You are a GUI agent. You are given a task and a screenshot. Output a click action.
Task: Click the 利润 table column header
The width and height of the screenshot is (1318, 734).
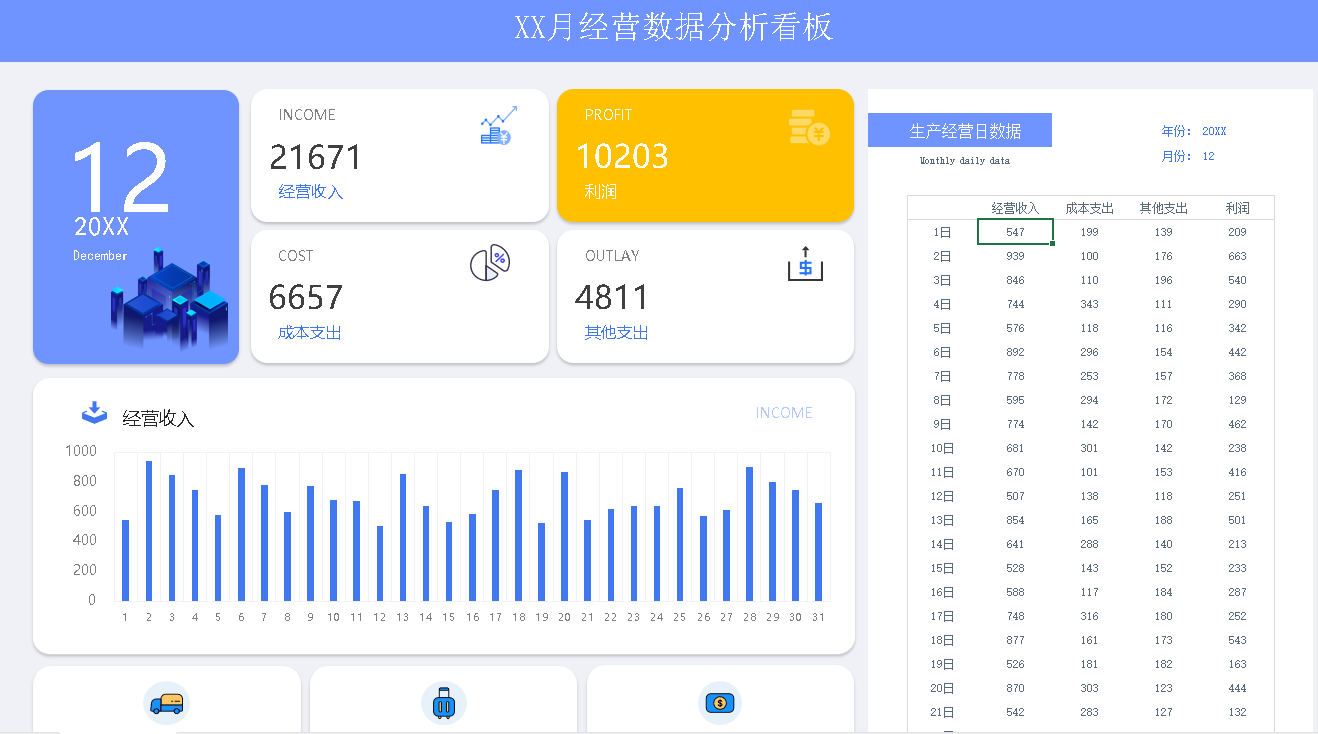[x=1237, y=208]
